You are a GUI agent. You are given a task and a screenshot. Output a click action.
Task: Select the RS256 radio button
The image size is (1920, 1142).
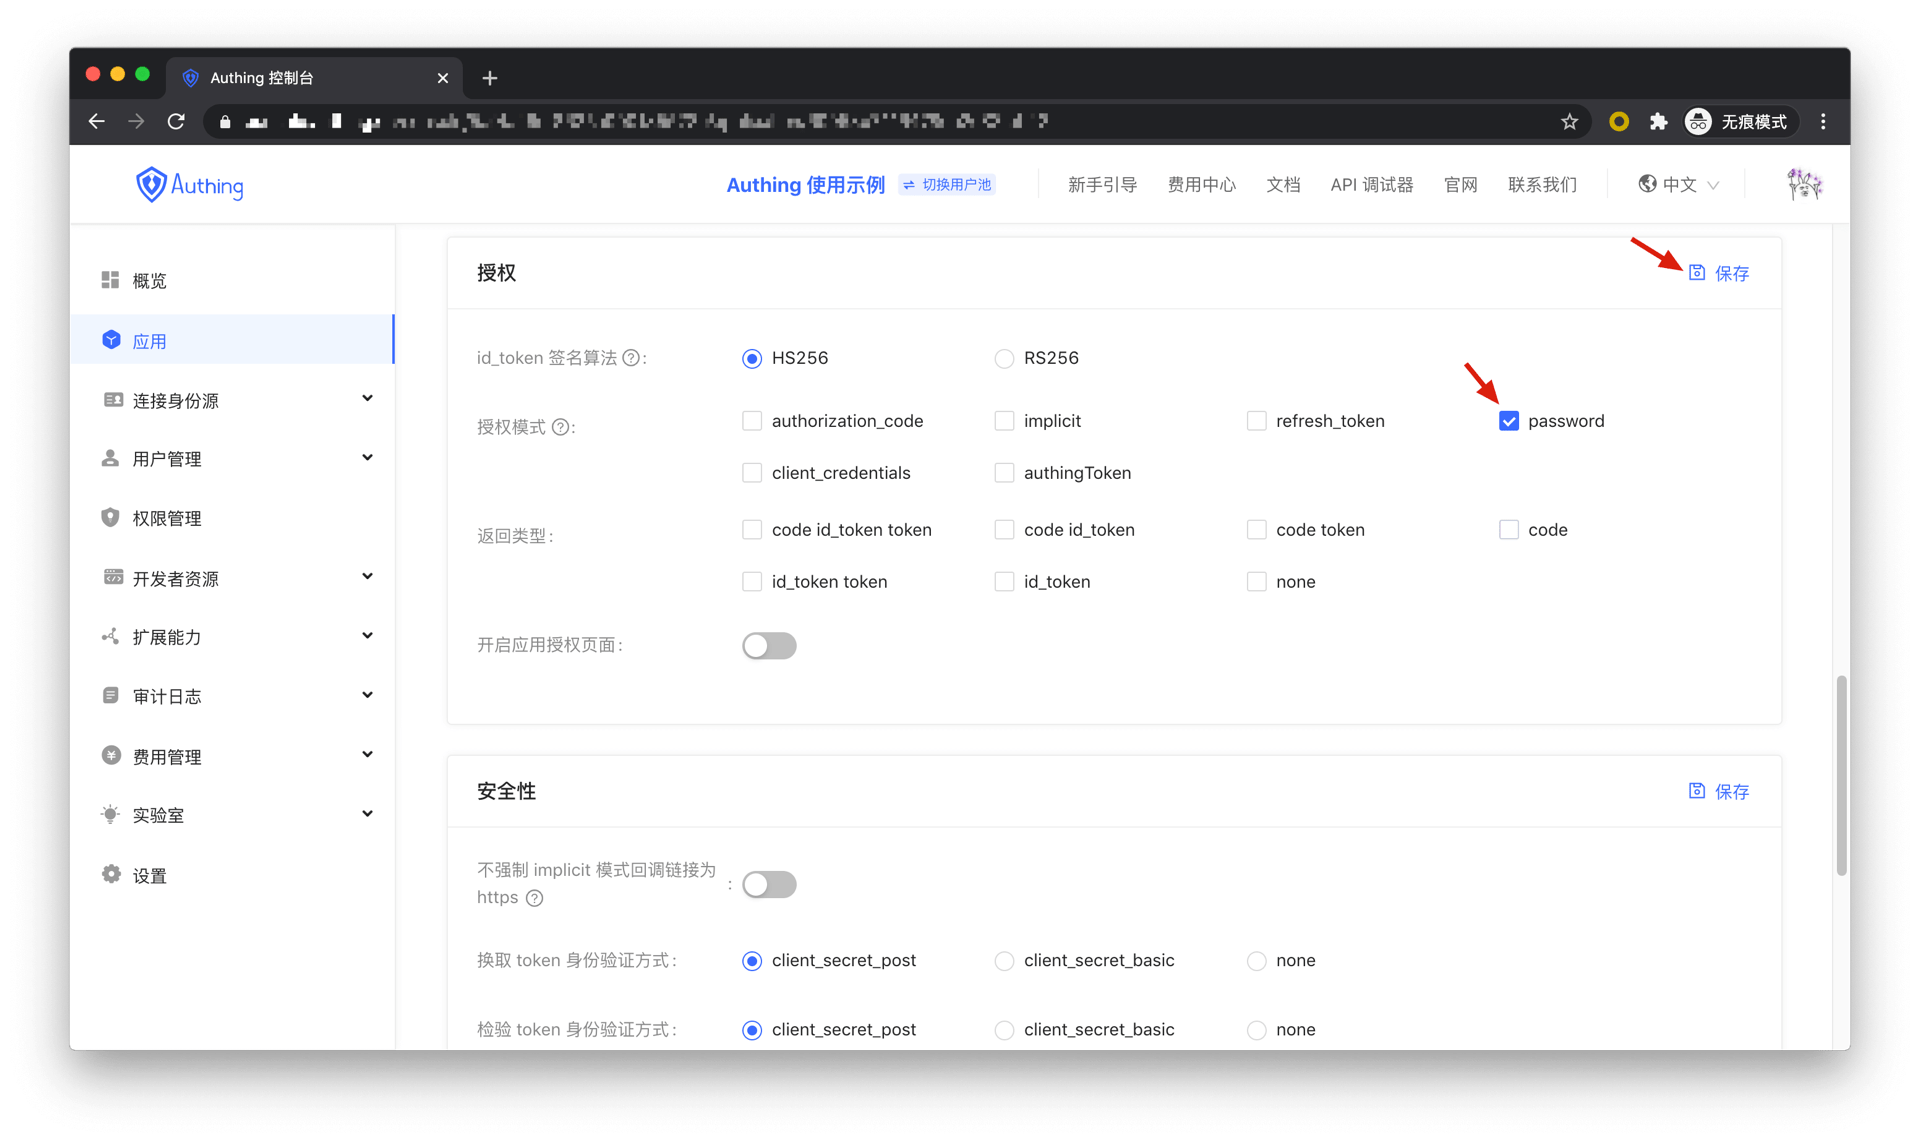tap(1004, 359)
